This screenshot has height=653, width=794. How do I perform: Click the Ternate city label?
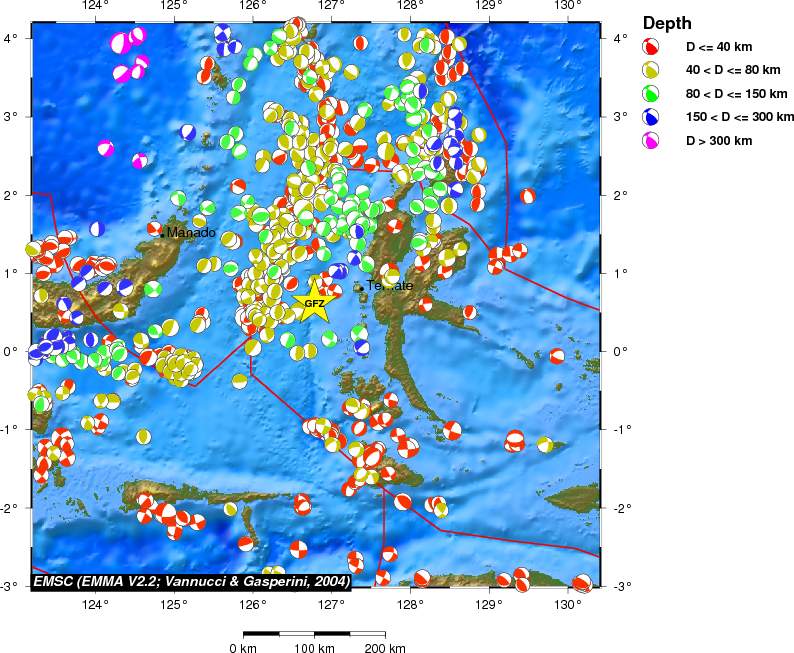(390, 286)
